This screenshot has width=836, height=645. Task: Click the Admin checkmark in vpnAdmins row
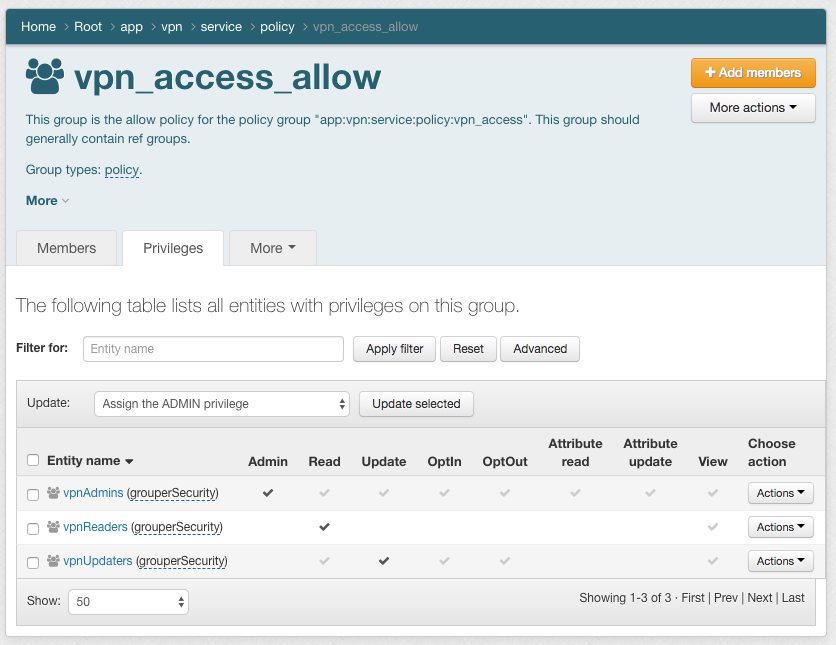click(x=267, y=493)
